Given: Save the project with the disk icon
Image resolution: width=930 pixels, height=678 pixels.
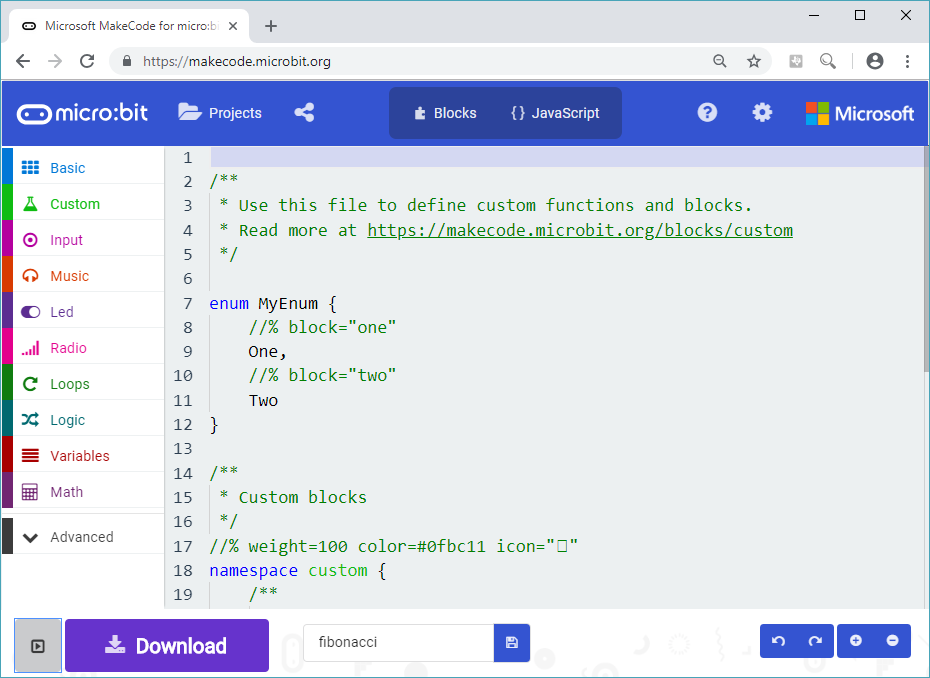Looking at the screenshot, I should click(512, 642).
